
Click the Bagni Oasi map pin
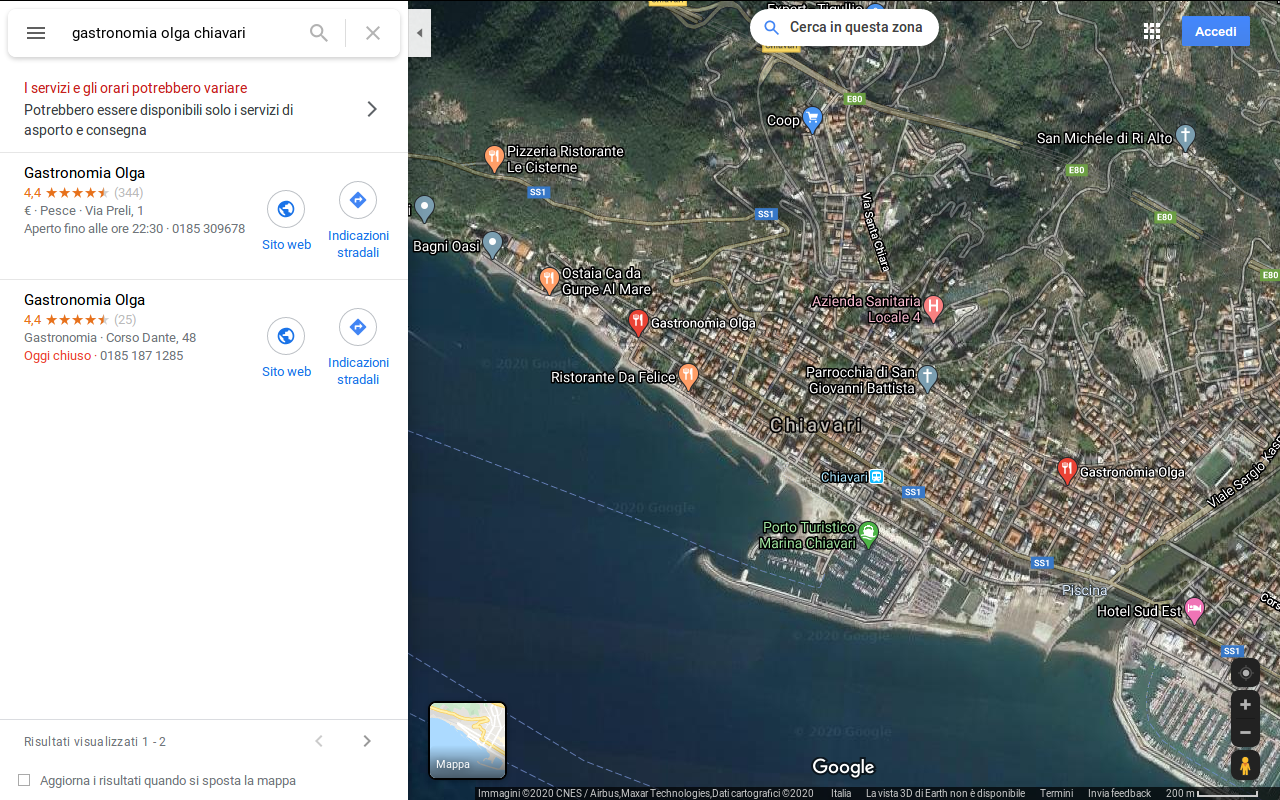click(x=492, y=245)
